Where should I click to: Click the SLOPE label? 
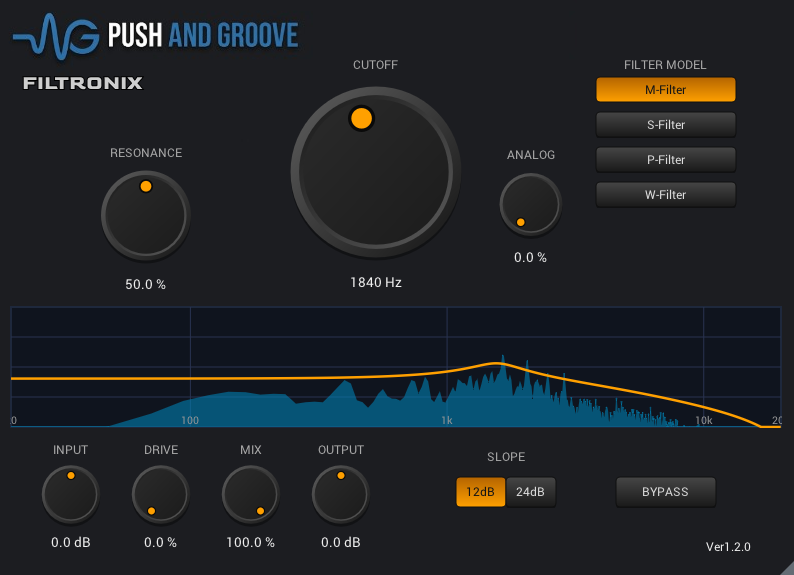pyautogui.click(x=506, y=457)
